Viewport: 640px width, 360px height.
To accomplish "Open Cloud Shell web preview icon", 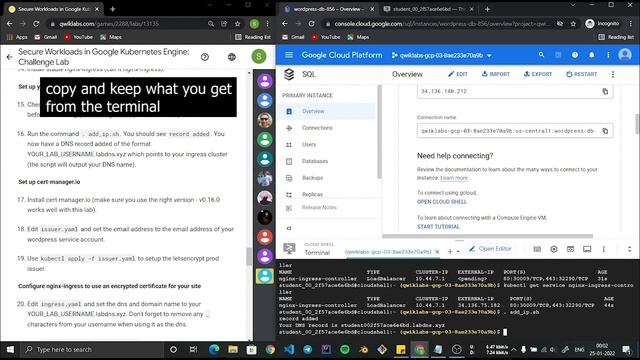I will tap(570, 249).
